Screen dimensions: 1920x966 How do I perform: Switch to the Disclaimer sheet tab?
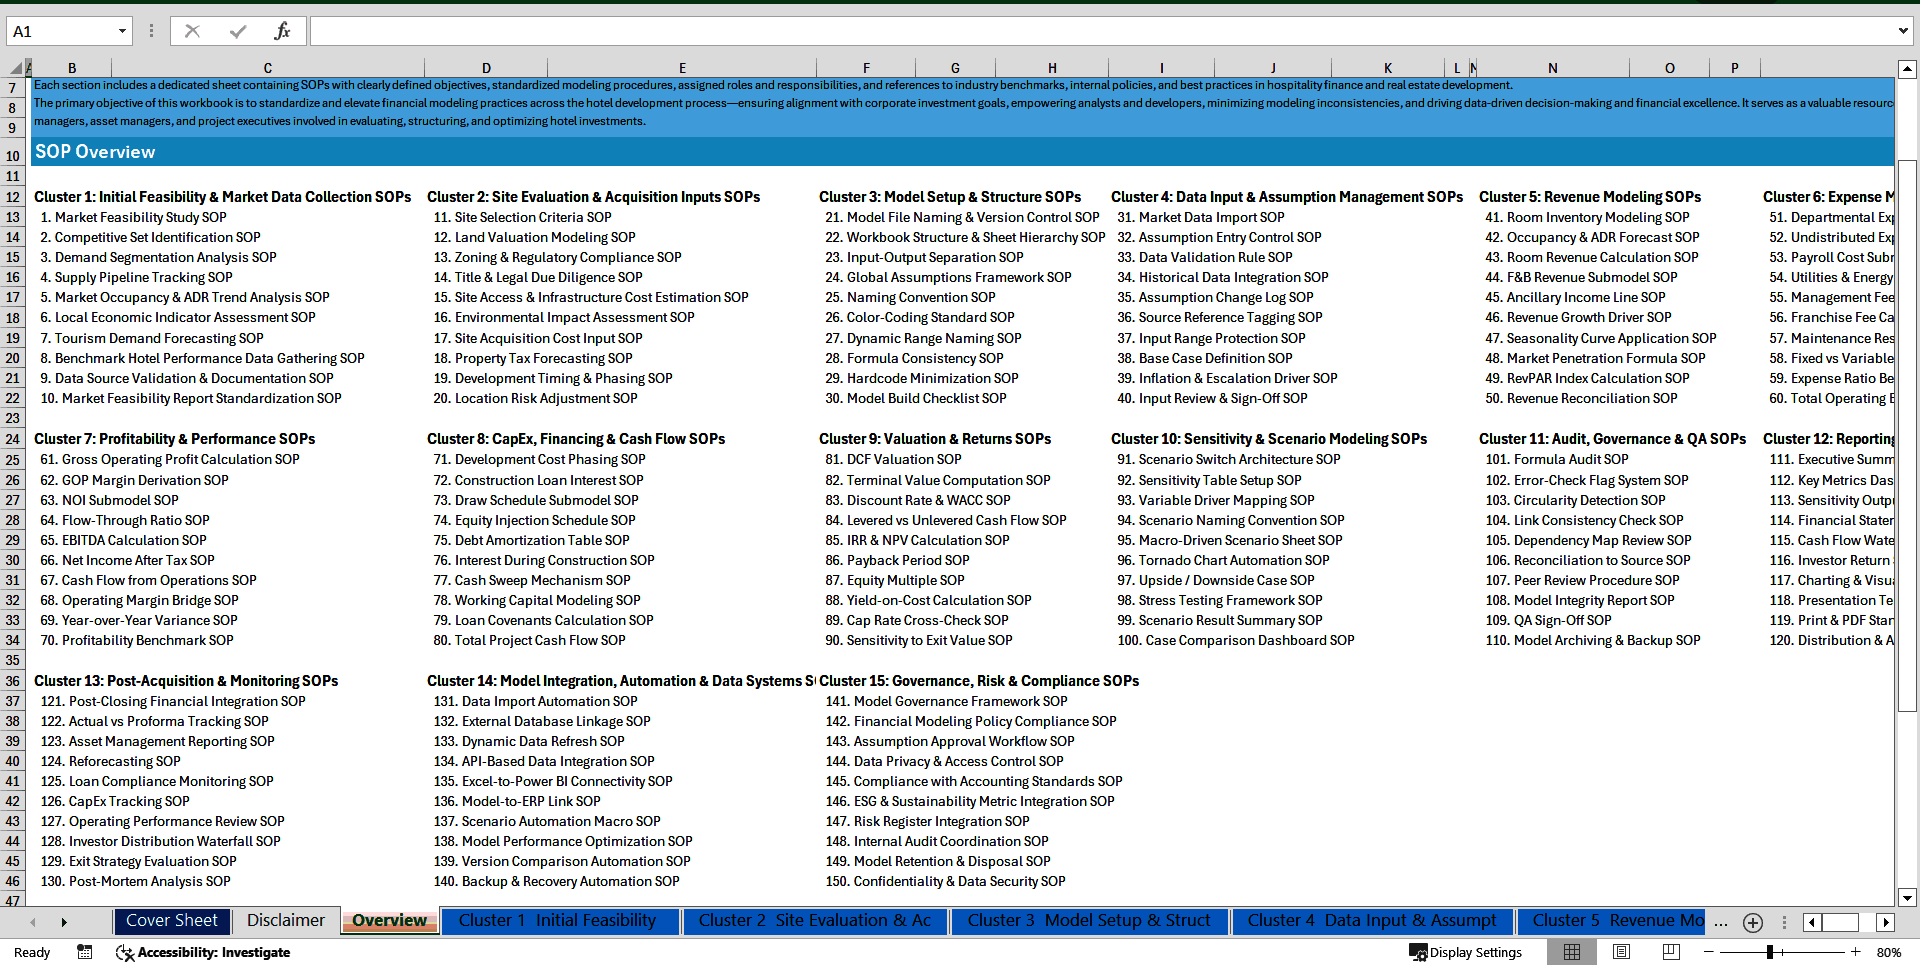pos(285,920)
